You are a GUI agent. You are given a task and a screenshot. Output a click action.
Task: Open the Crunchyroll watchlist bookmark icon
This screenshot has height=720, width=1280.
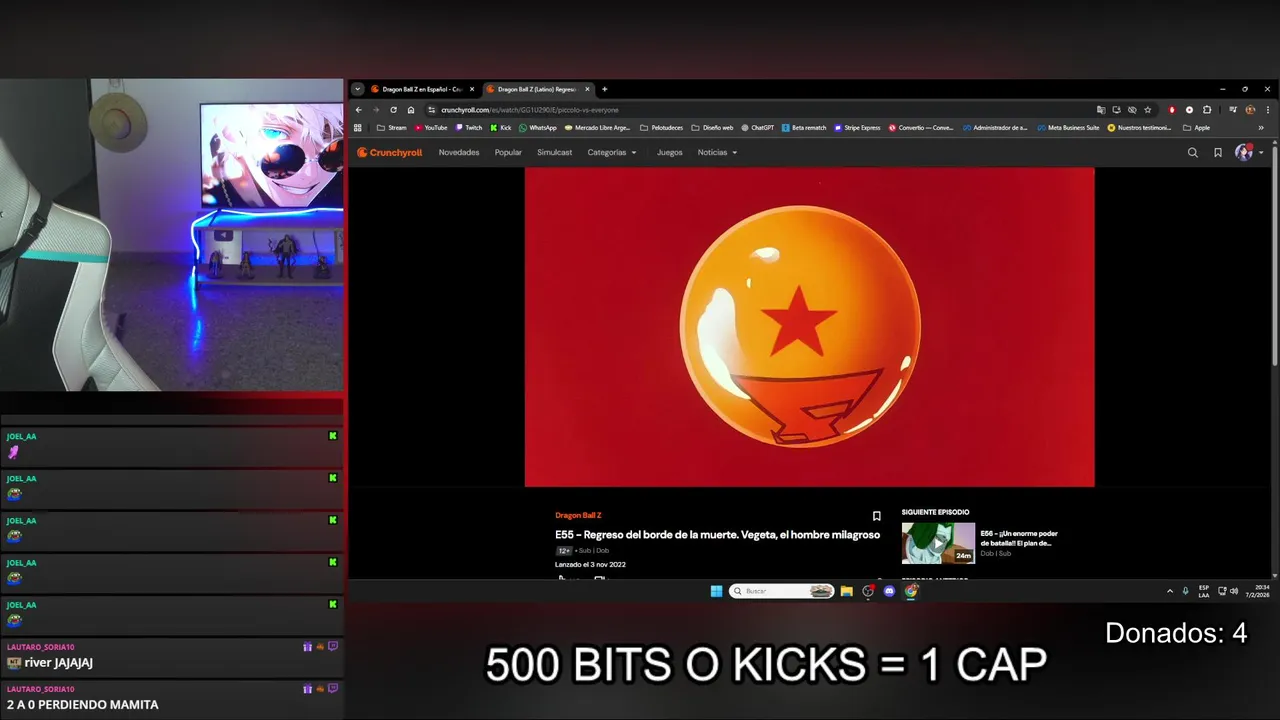[x=1218, y=153]
